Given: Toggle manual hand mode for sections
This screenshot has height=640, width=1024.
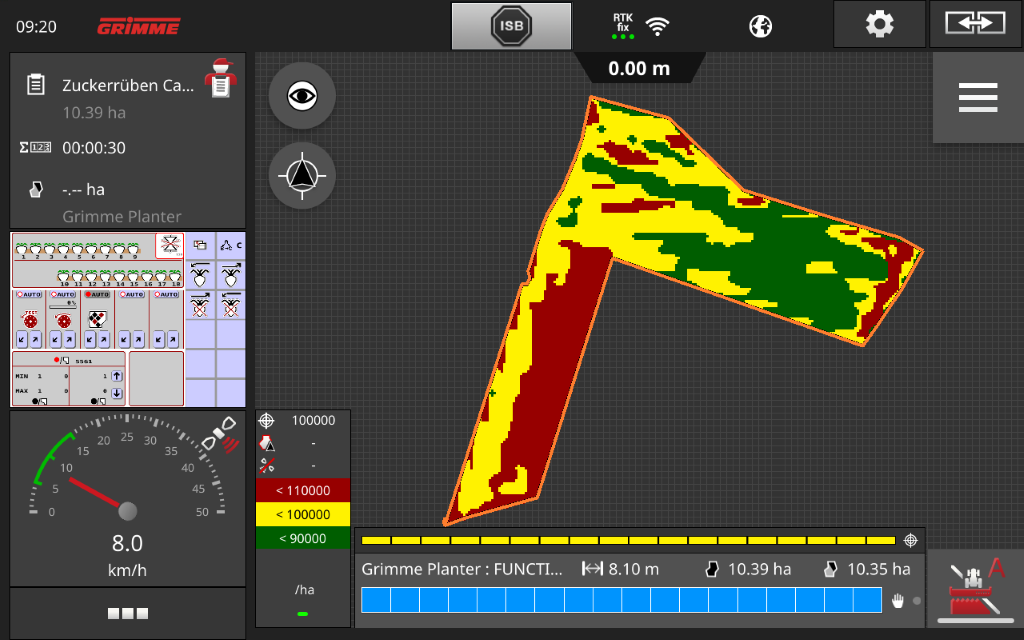Looking at the screenshot, I should click(899, 601).
